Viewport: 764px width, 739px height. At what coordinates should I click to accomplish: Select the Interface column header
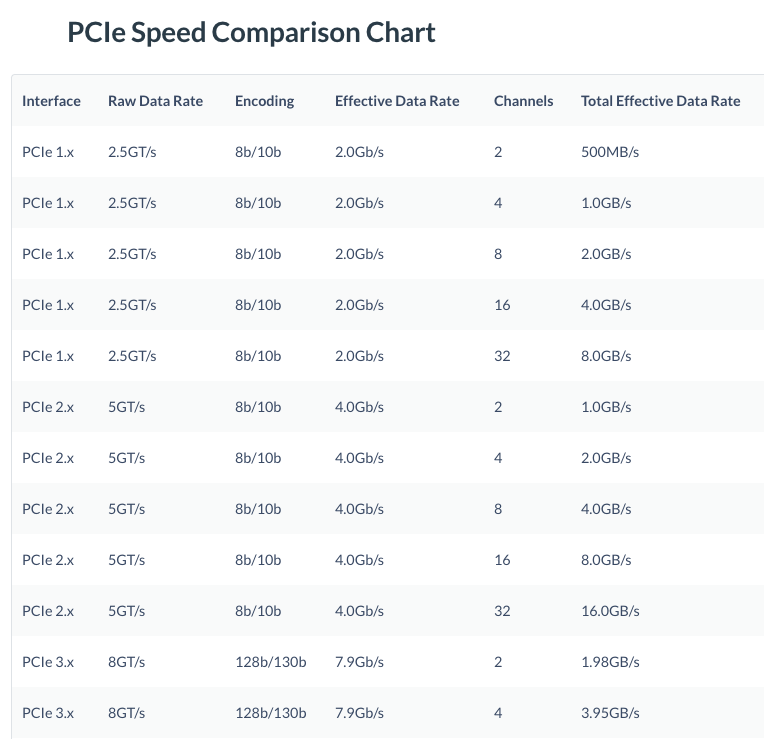51,101
